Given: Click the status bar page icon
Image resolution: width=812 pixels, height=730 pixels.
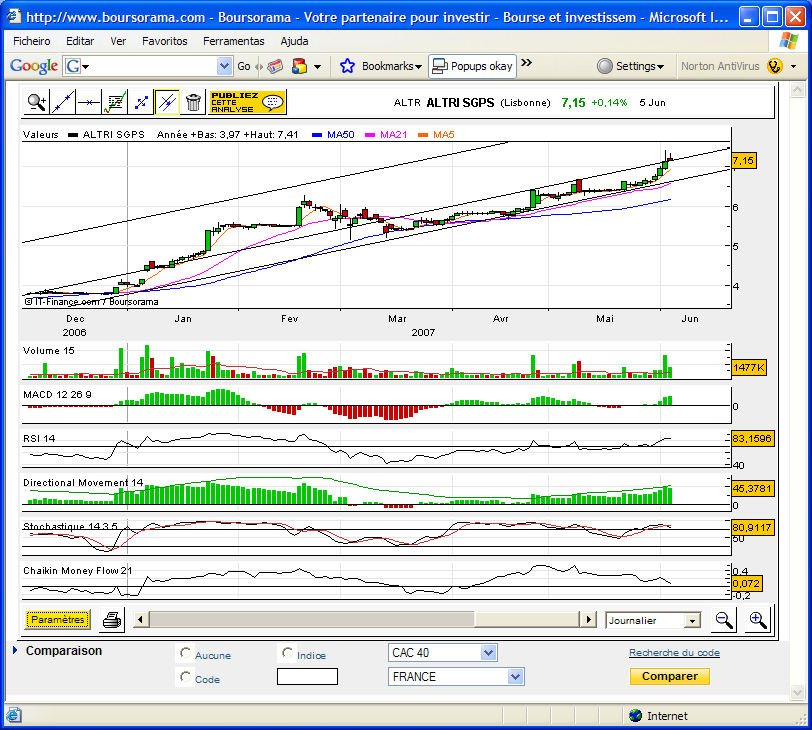Looking at the screenshot, I should (13, 716).
